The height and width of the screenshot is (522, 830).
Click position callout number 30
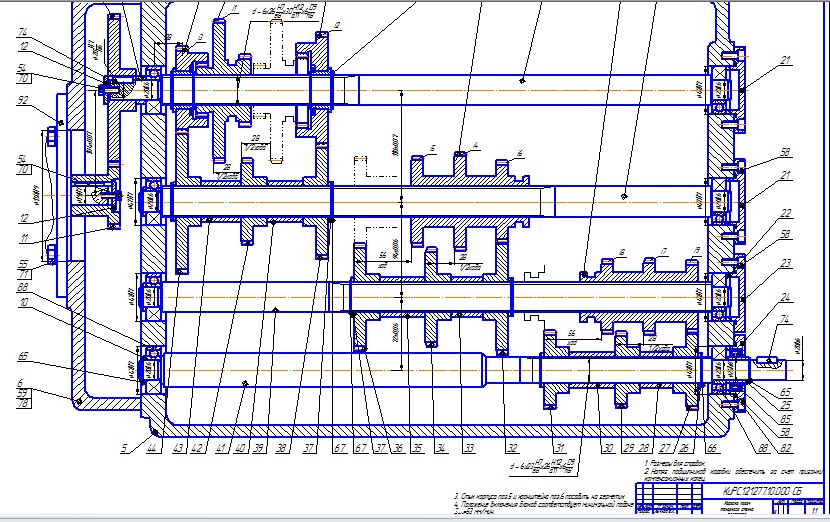click(608, 448)
